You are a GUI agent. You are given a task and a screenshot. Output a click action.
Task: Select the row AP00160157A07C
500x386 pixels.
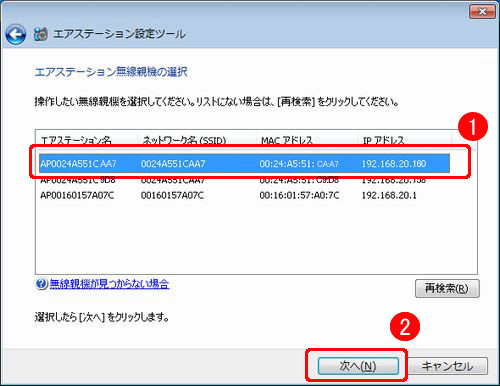(244, 195)
